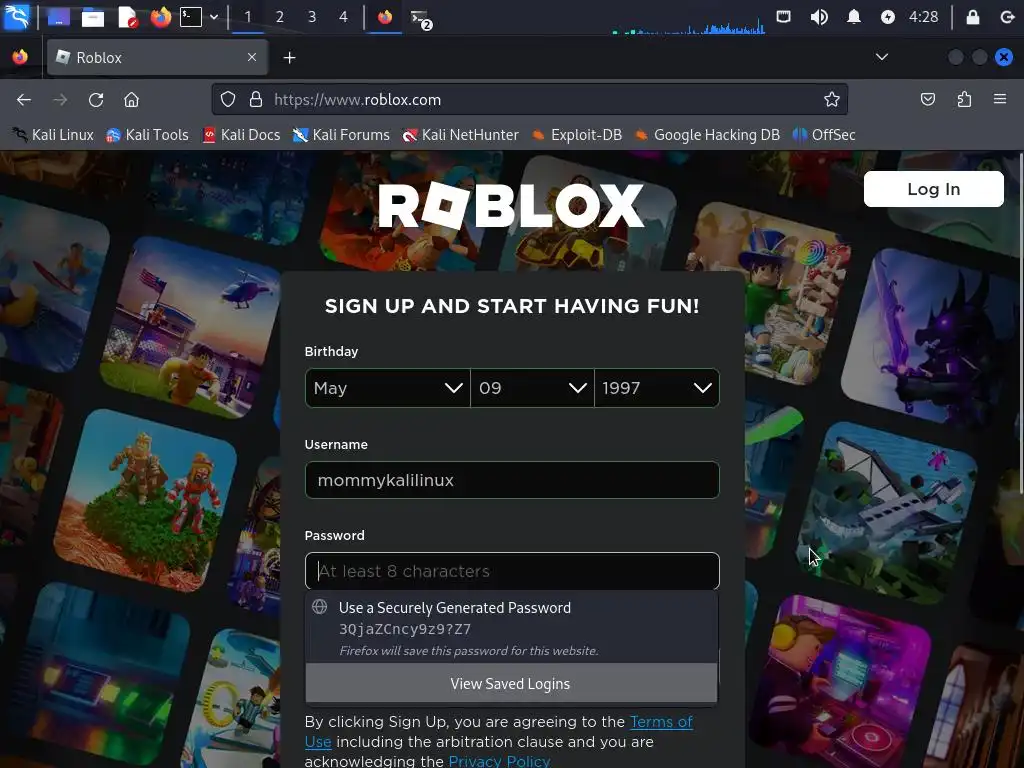Open the Google Hacking DB bookmark
The image size is (1024, 768).
[708, 135]
